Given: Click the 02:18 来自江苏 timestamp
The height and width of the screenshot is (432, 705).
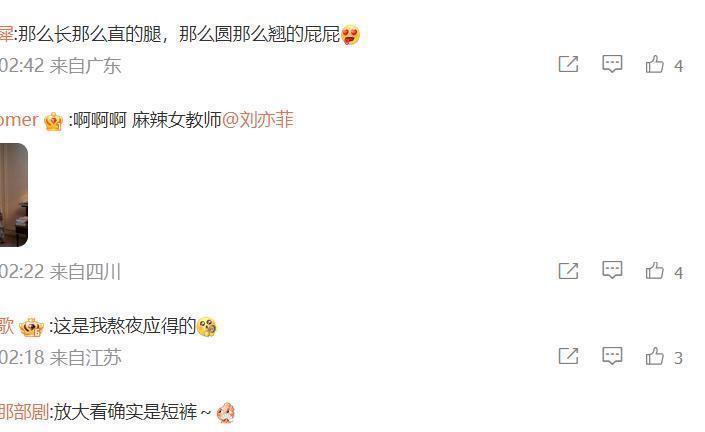Looking at the screenshot, I should tap(60, 358).
